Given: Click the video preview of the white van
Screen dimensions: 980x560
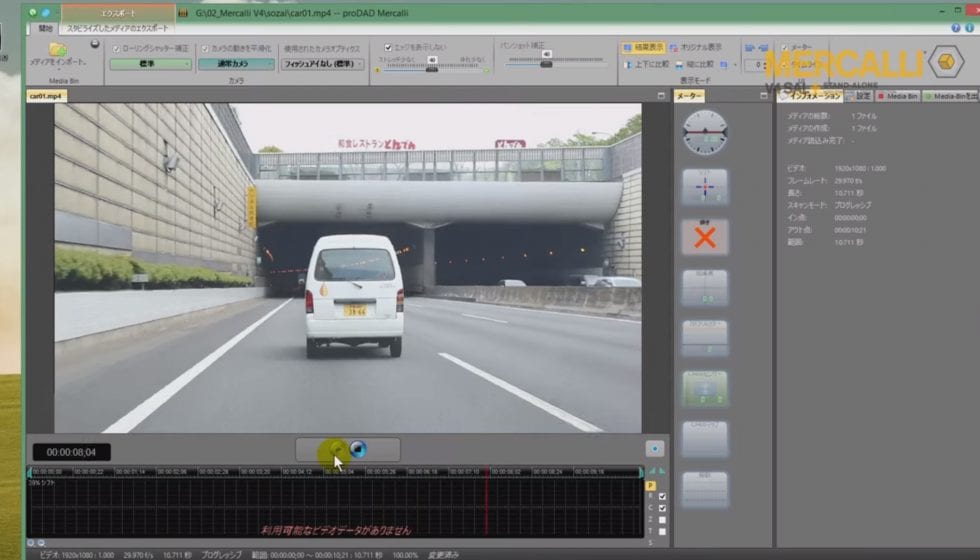Looking at the screenshot, I should 348,268.
